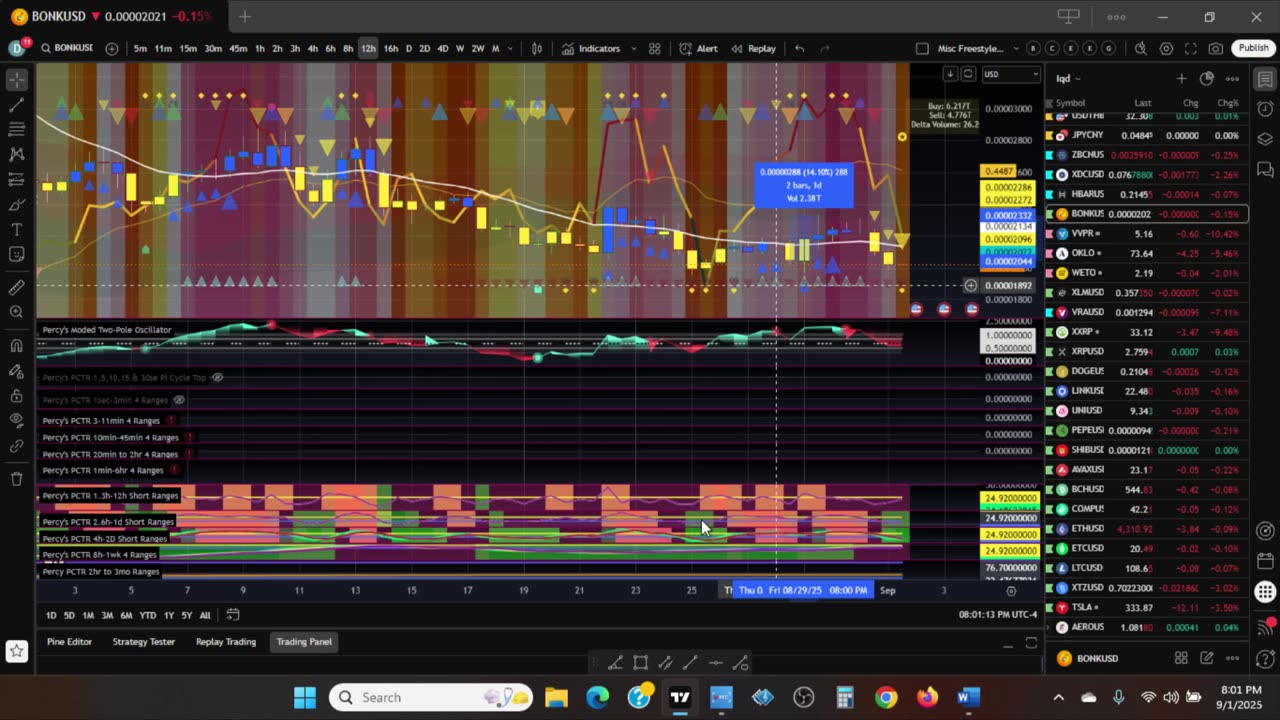The image size is (1280, 720).
Task: Enter fullscreen mode
Action: (x=1190, y=48)
